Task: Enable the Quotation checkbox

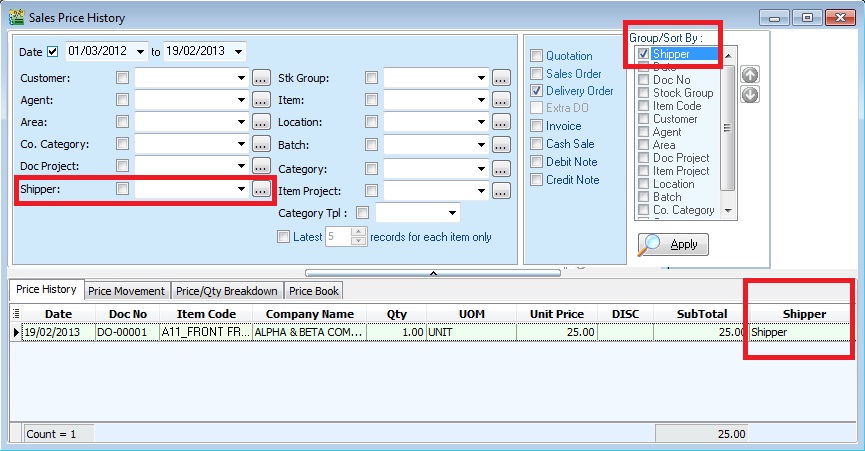Action: point(537,56)
